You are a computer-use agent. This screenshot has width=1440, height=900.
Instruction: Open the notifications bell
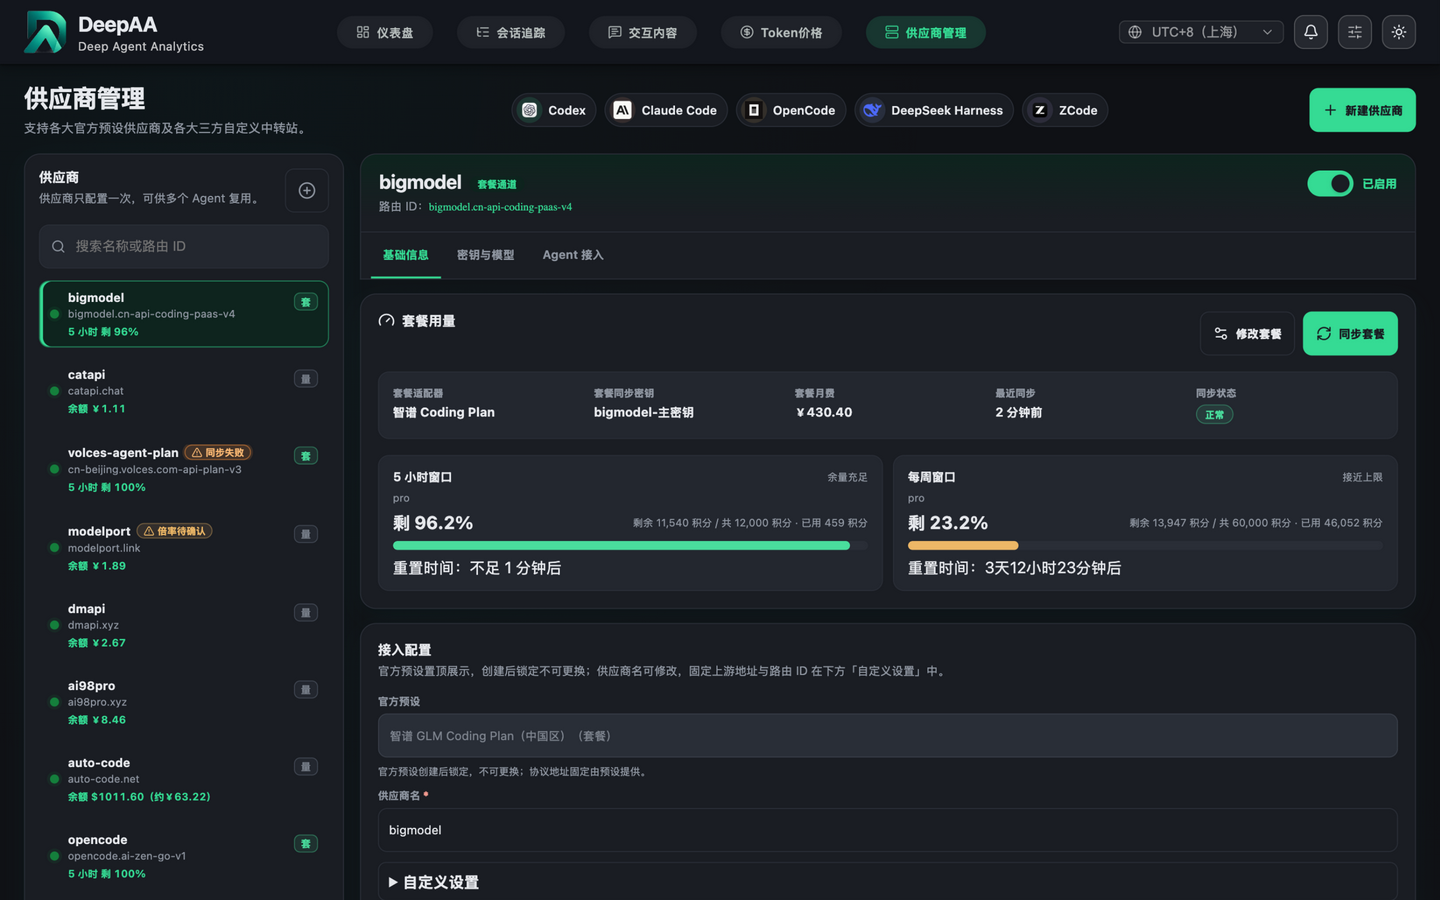tap(1311, 32)
